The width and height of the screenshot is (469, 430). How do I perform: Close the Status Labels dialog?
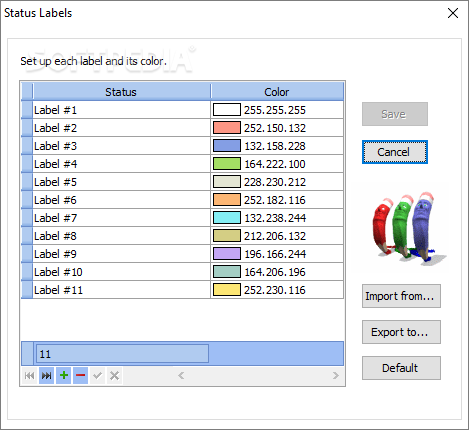(453, 13)
